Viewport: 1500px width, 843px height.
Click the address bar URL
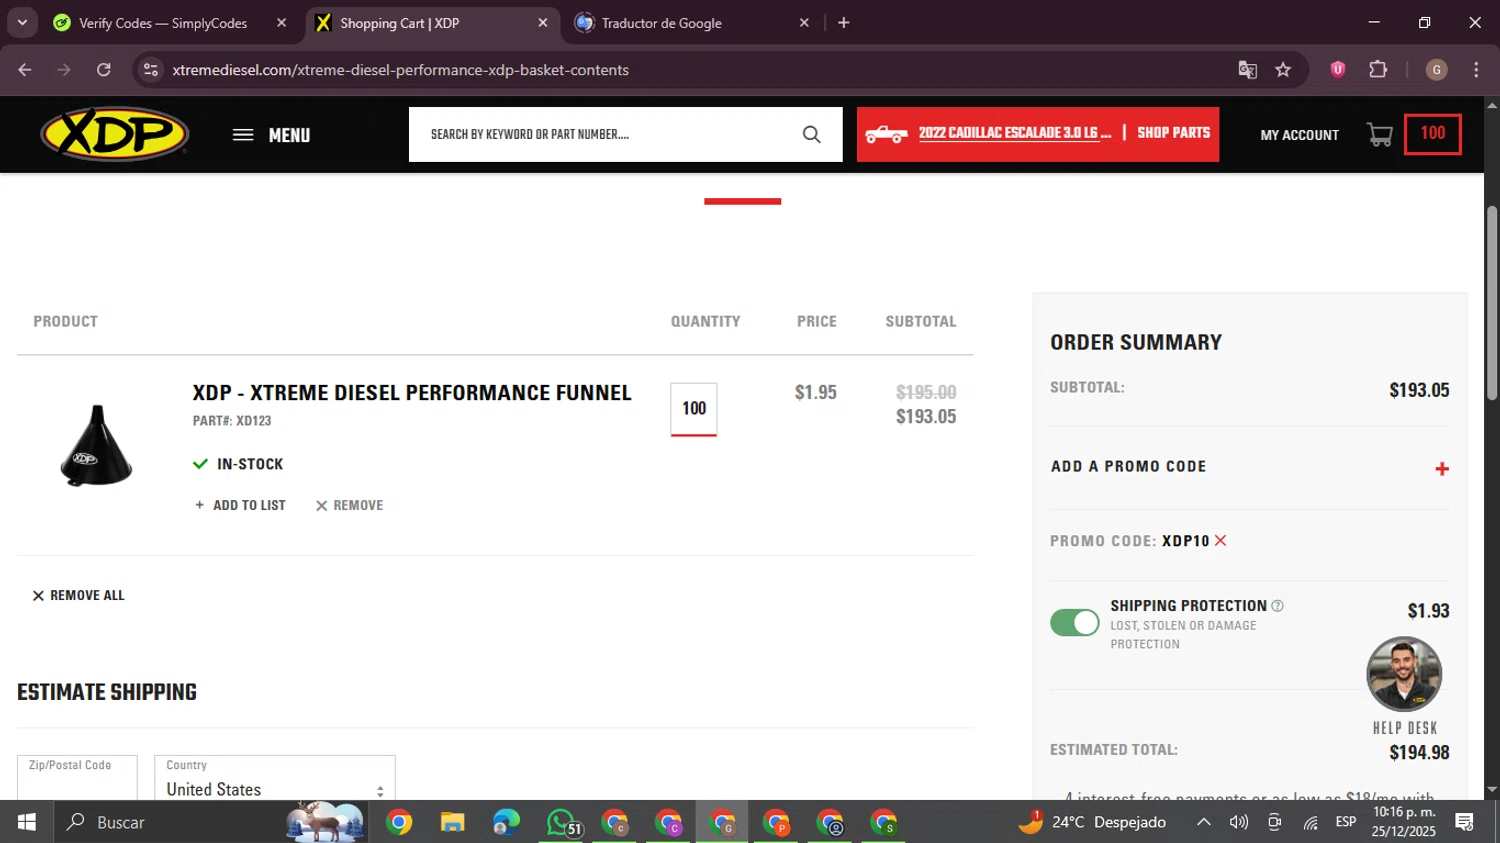click(400, 70)
